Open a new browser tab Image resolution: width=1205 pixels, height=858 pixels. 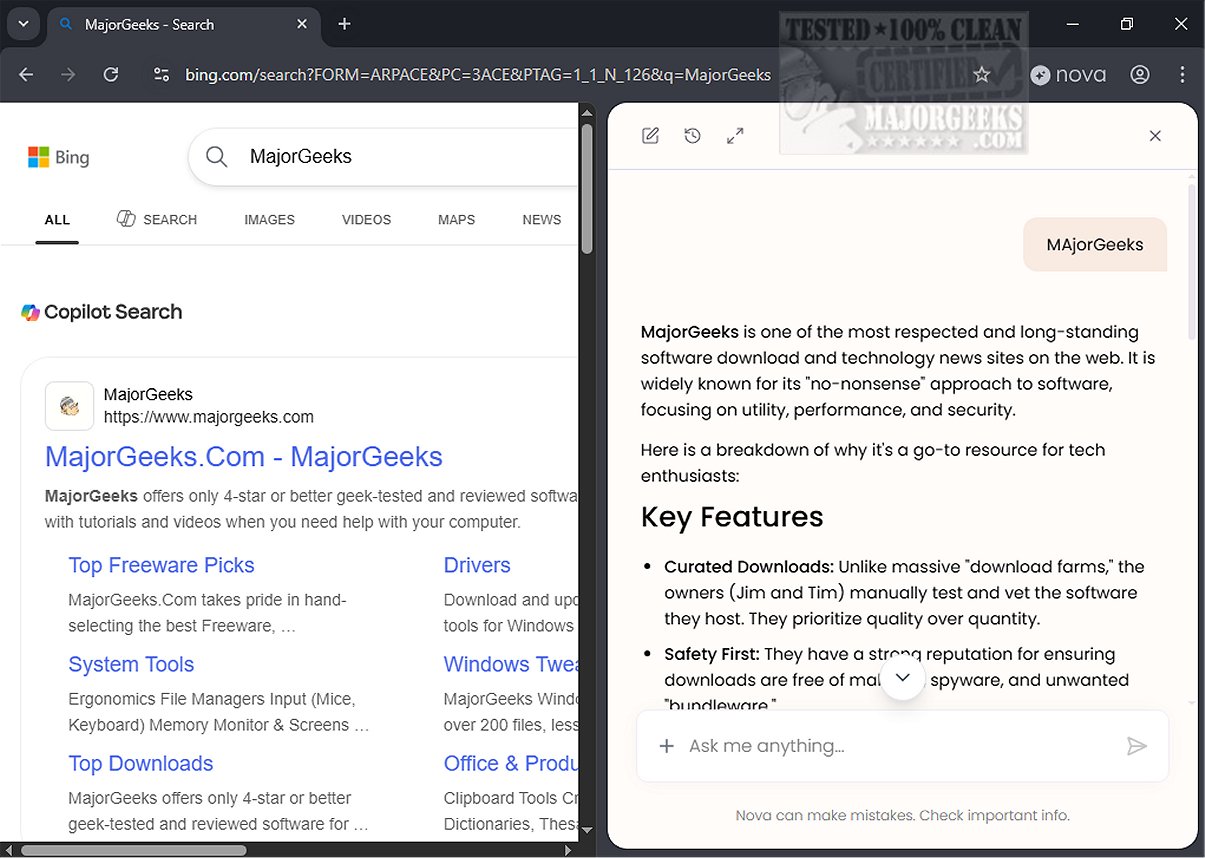(x=344, y=24)
